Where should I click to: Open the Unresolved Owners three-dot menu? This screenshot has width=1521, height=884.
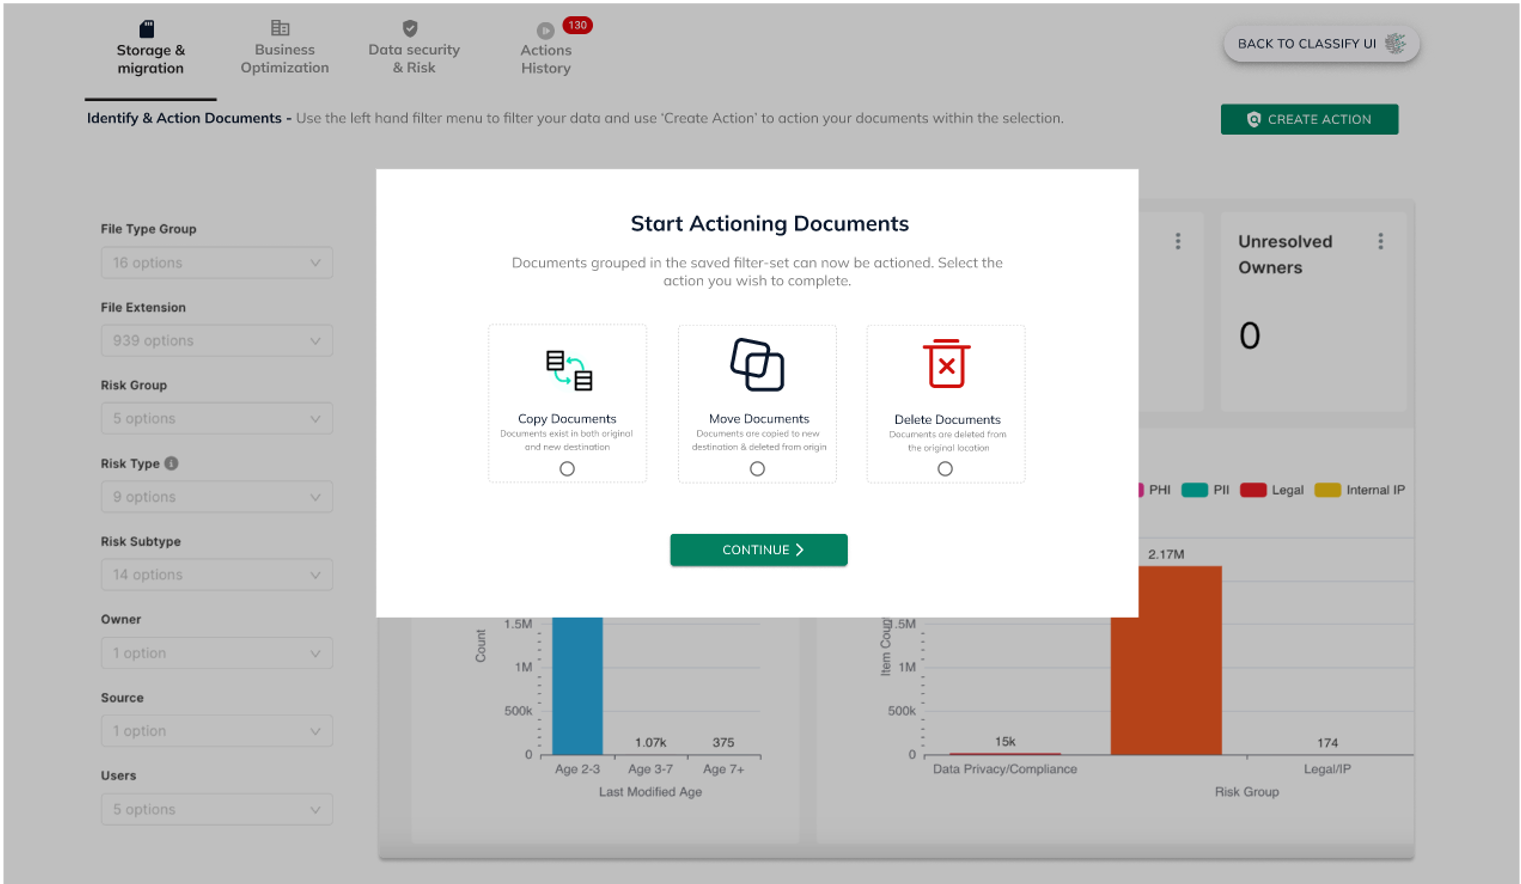1380,242
